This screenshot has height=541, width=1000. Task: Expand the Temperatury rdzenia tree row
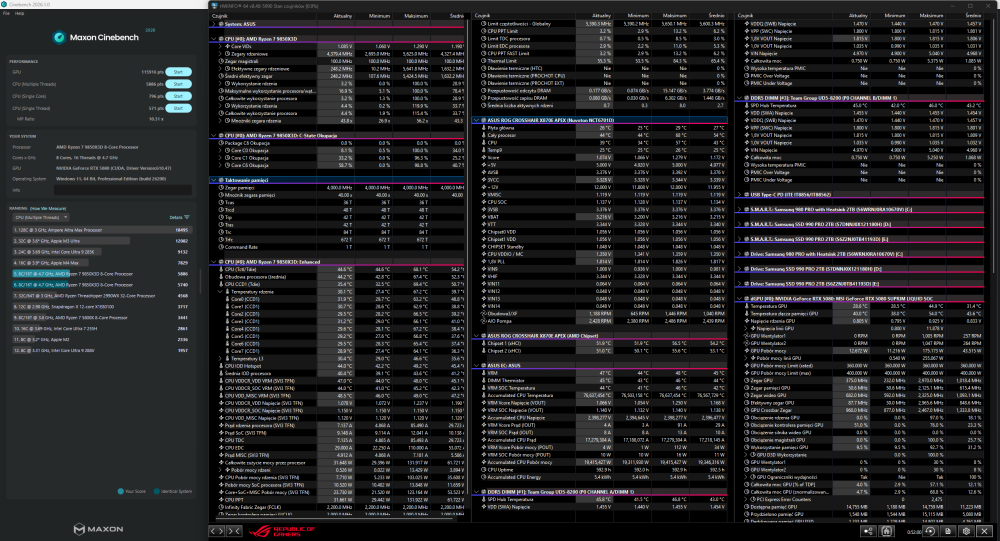click(221, 292)
